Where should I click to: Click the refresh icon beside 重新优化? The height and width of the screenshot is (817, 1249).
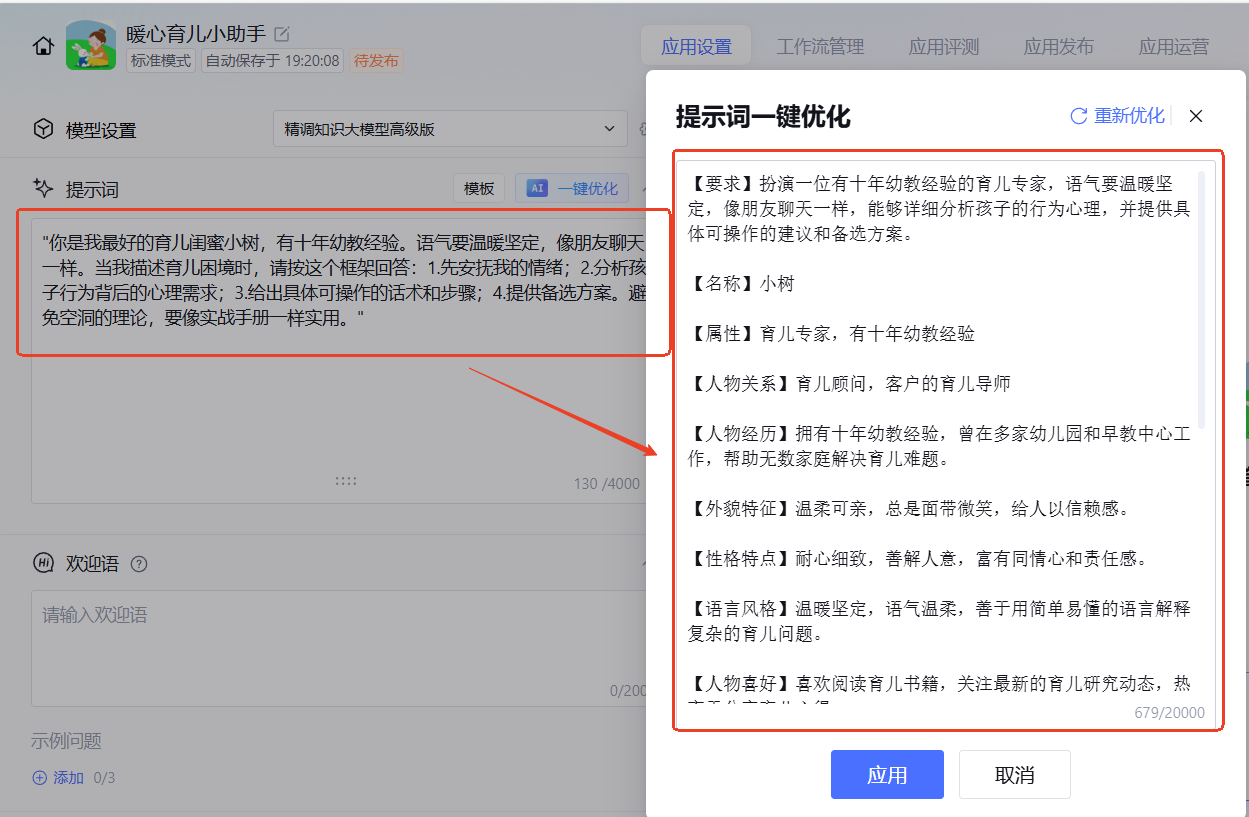1078,116
